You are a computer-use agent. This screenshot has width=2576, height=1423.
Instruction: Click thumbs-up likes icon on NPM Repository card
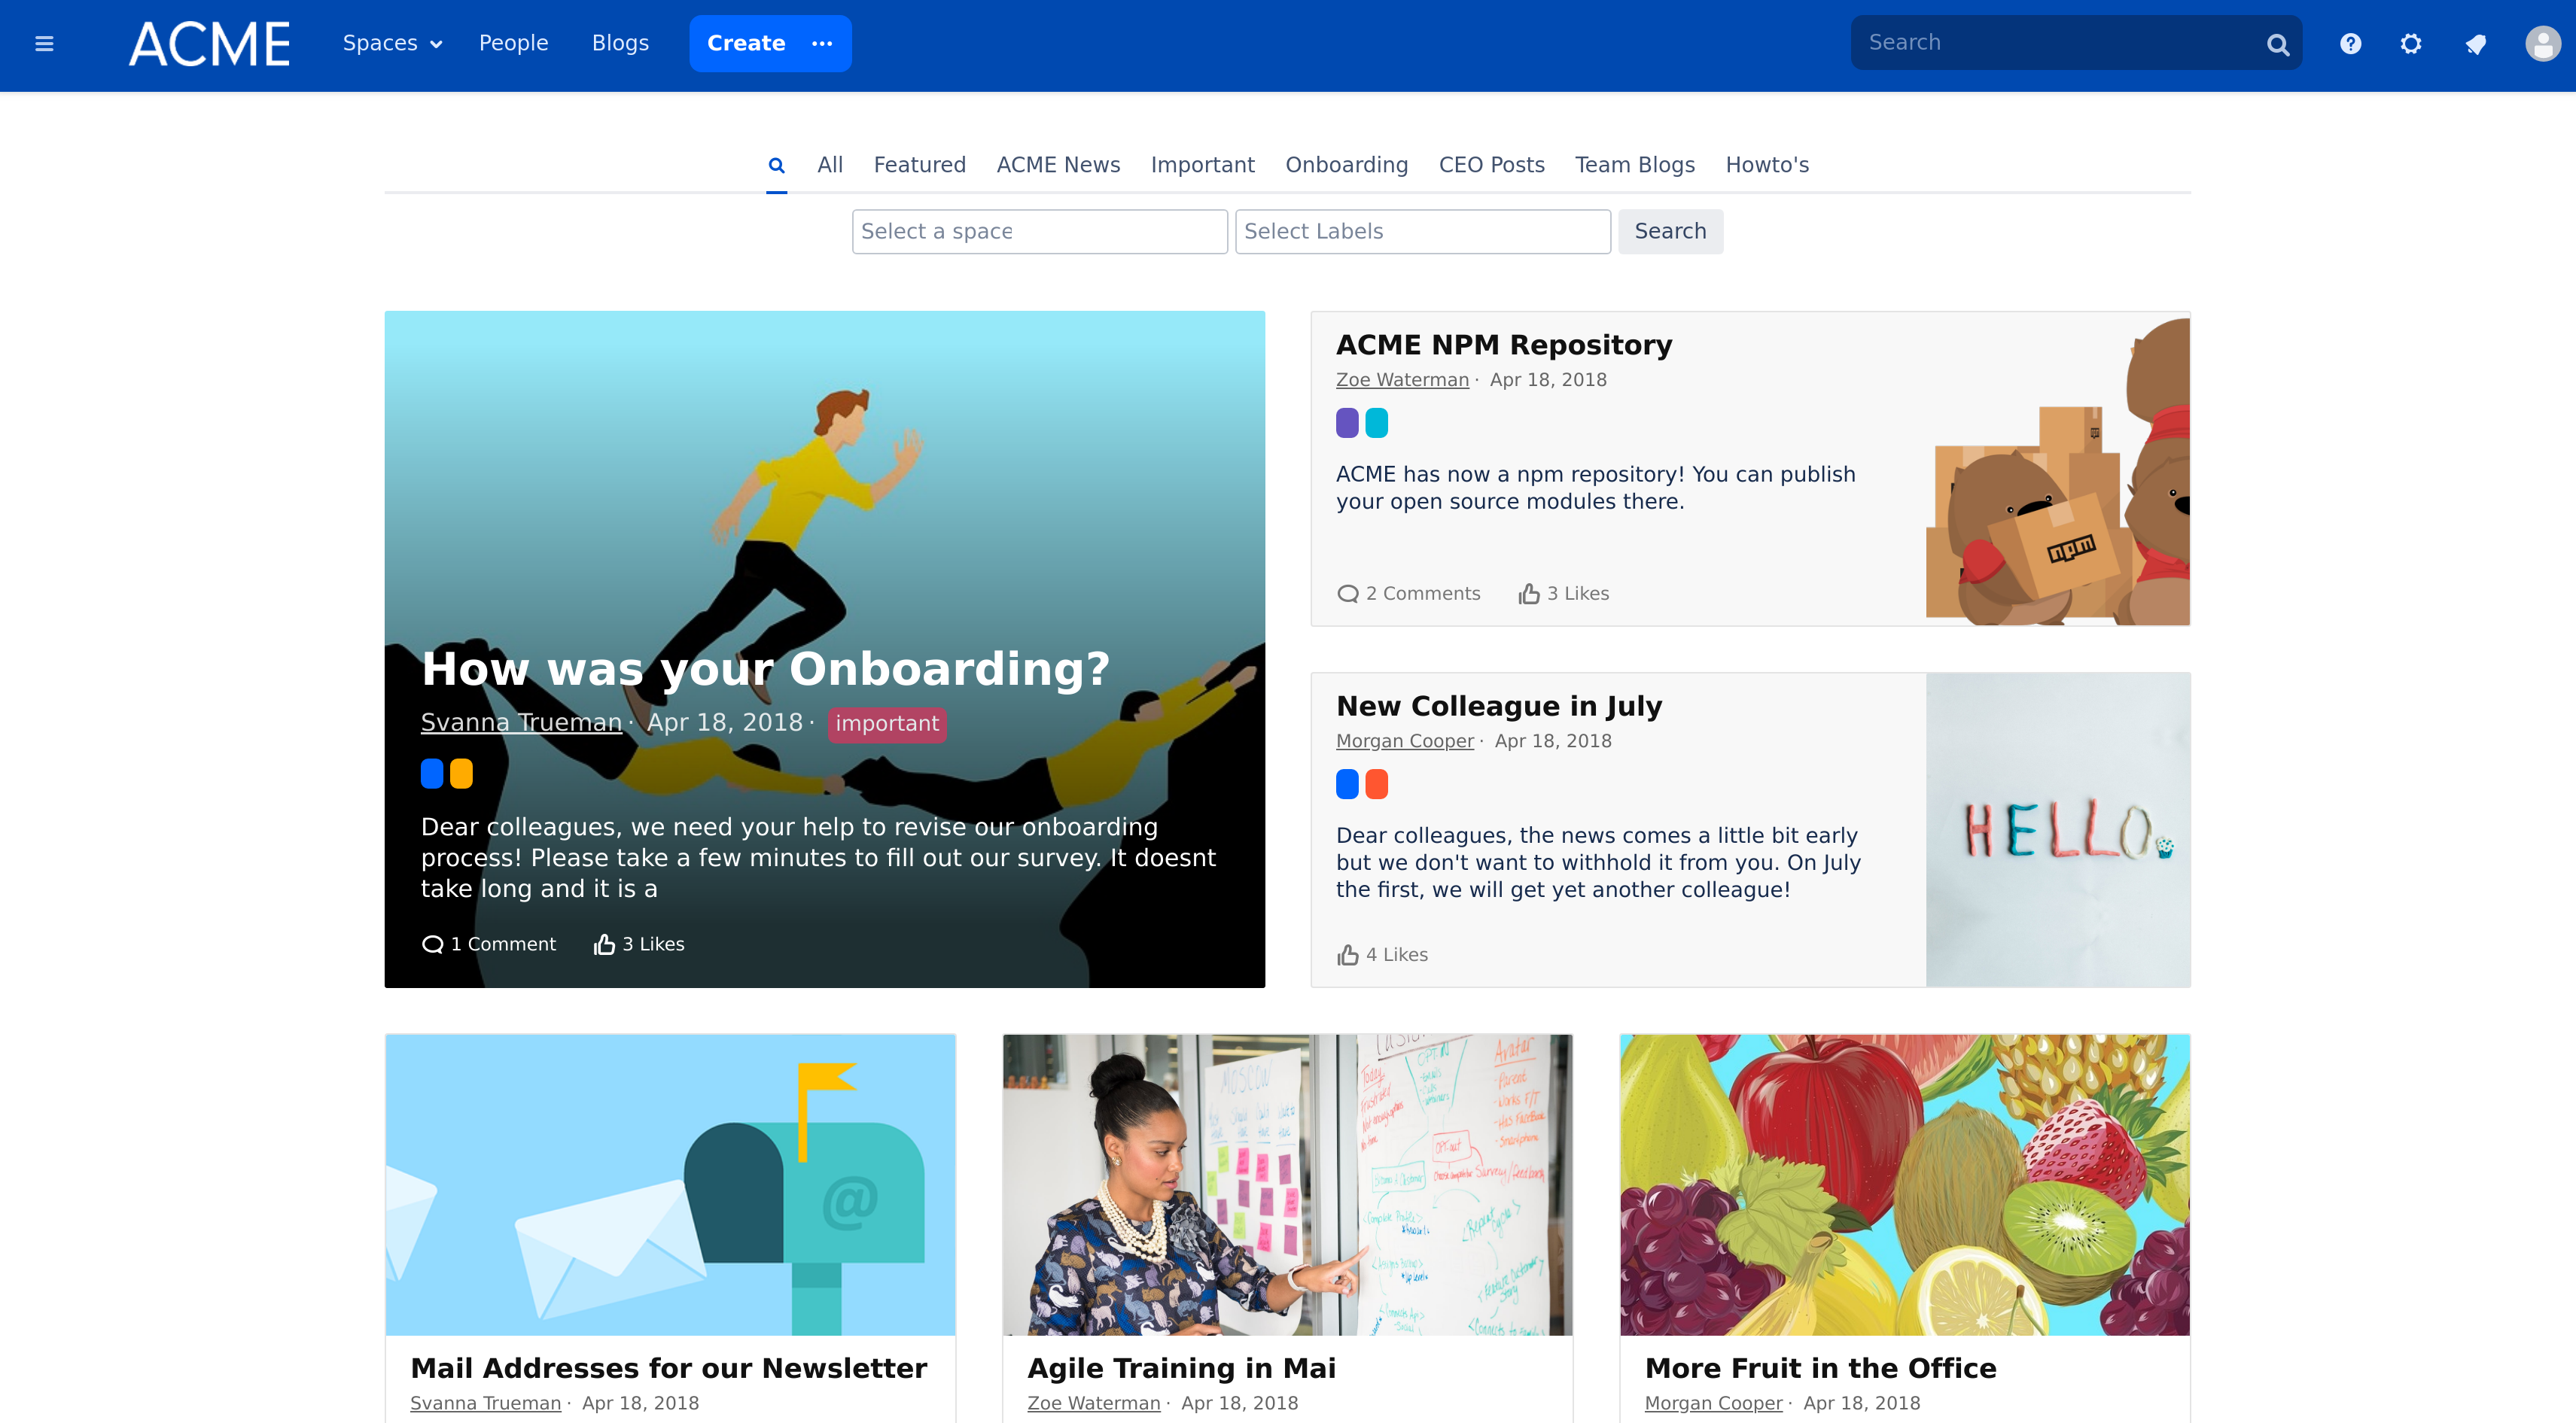coord(1528,594)
